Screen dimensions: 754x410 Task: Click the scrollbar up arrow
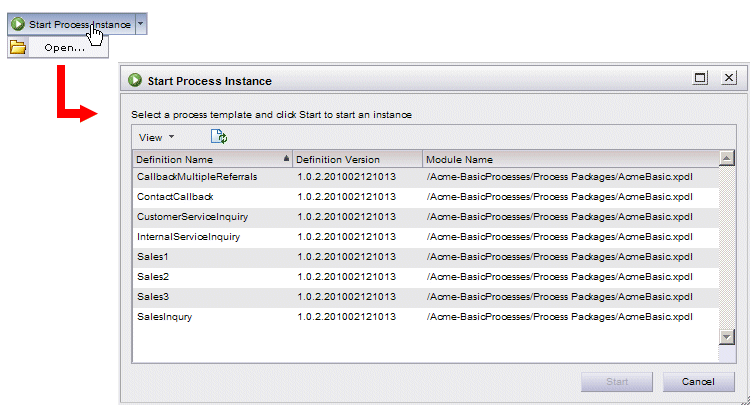pos(727,158)
